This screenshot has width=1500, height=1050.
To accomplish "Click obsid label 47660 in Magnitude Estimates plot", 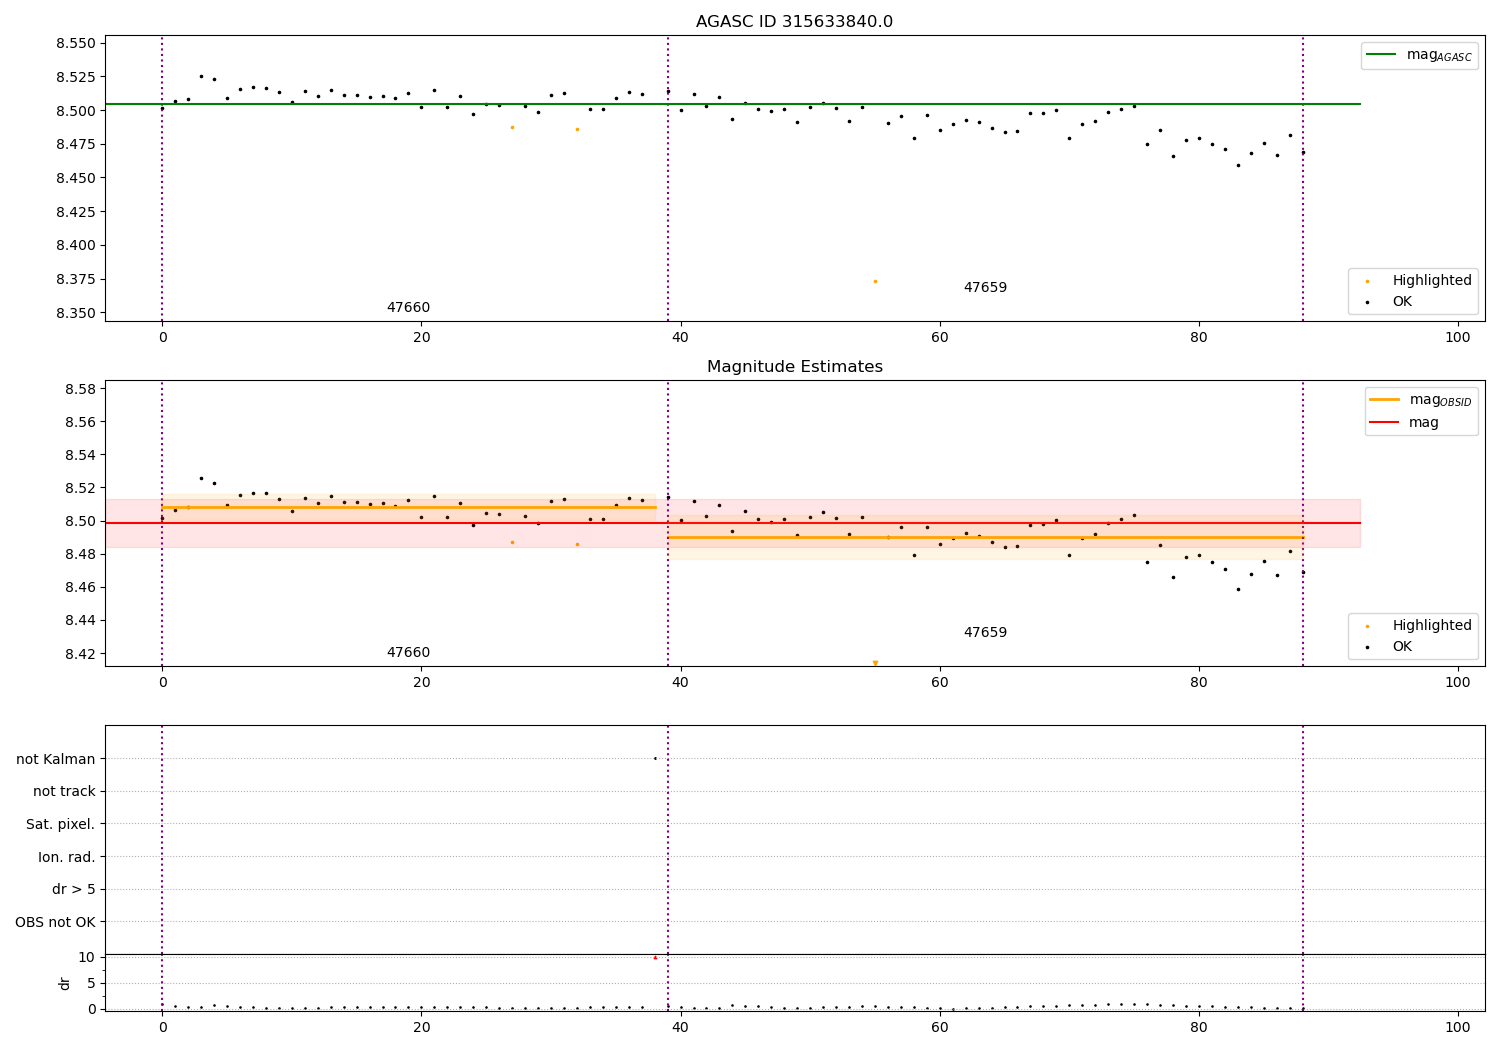I will pyautogui.click(x=408, y=653).
